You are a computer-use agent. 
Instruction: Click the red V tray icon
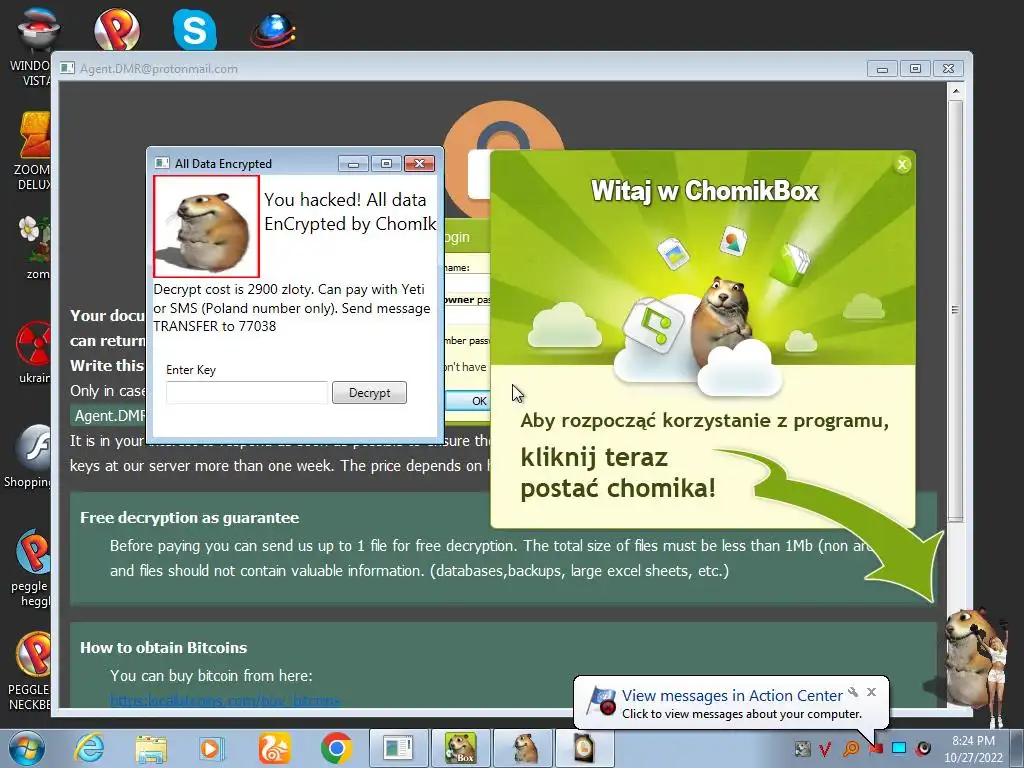pyautogui.click(x=825, y=749)
